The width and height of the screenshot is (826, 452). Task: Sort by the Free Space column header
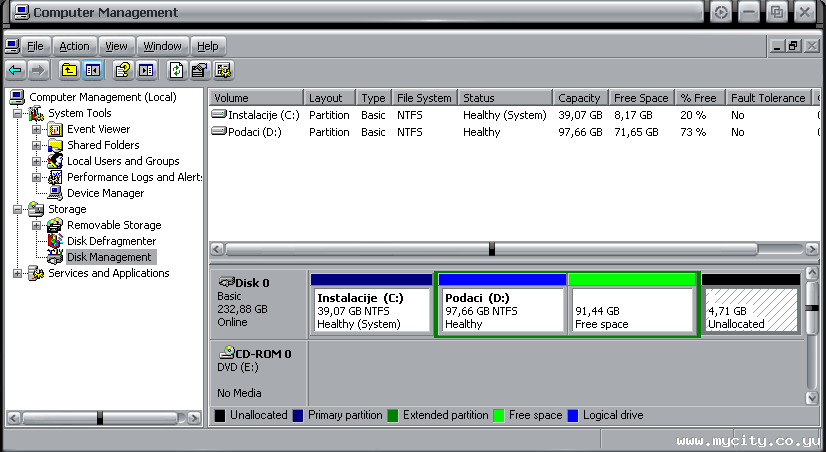642,98
